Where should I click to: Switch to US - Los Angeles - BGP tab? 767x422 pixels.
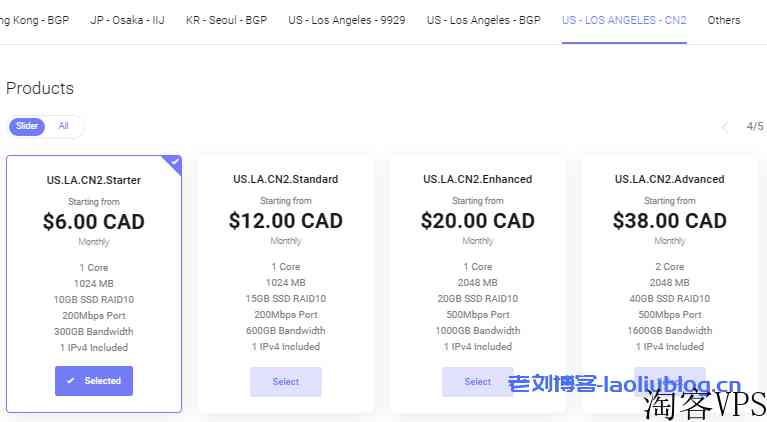pos(483,20)
